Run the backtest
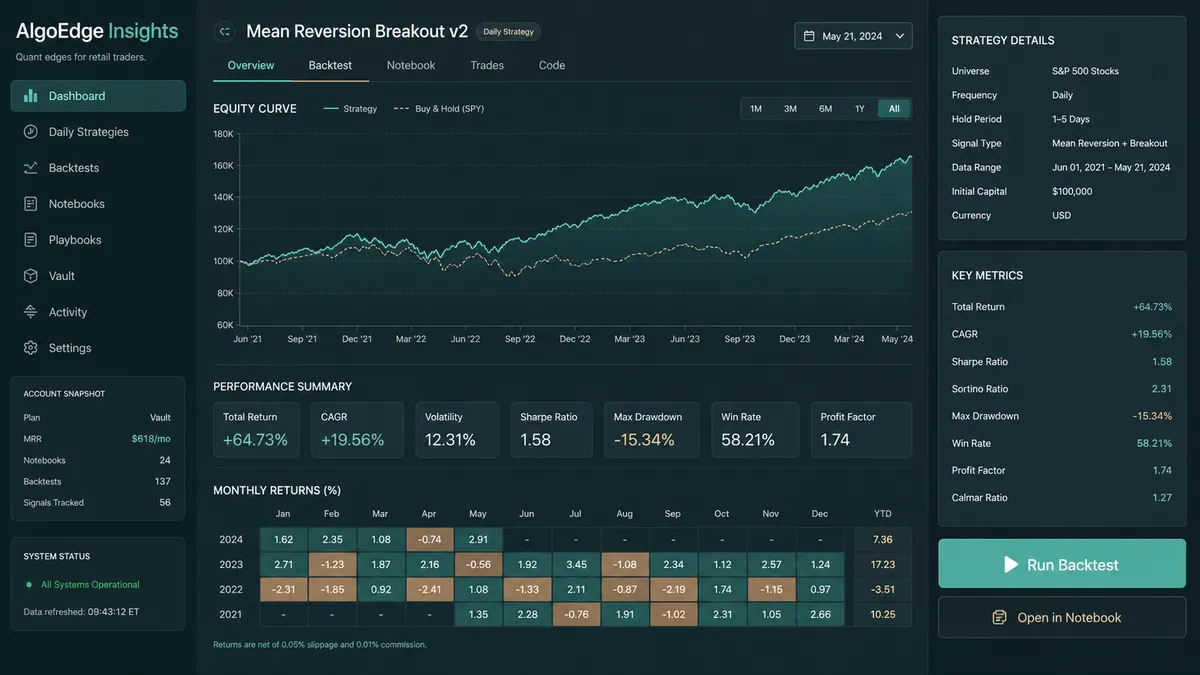This screenshot has height=675, width=1200. click(1062, 564)
